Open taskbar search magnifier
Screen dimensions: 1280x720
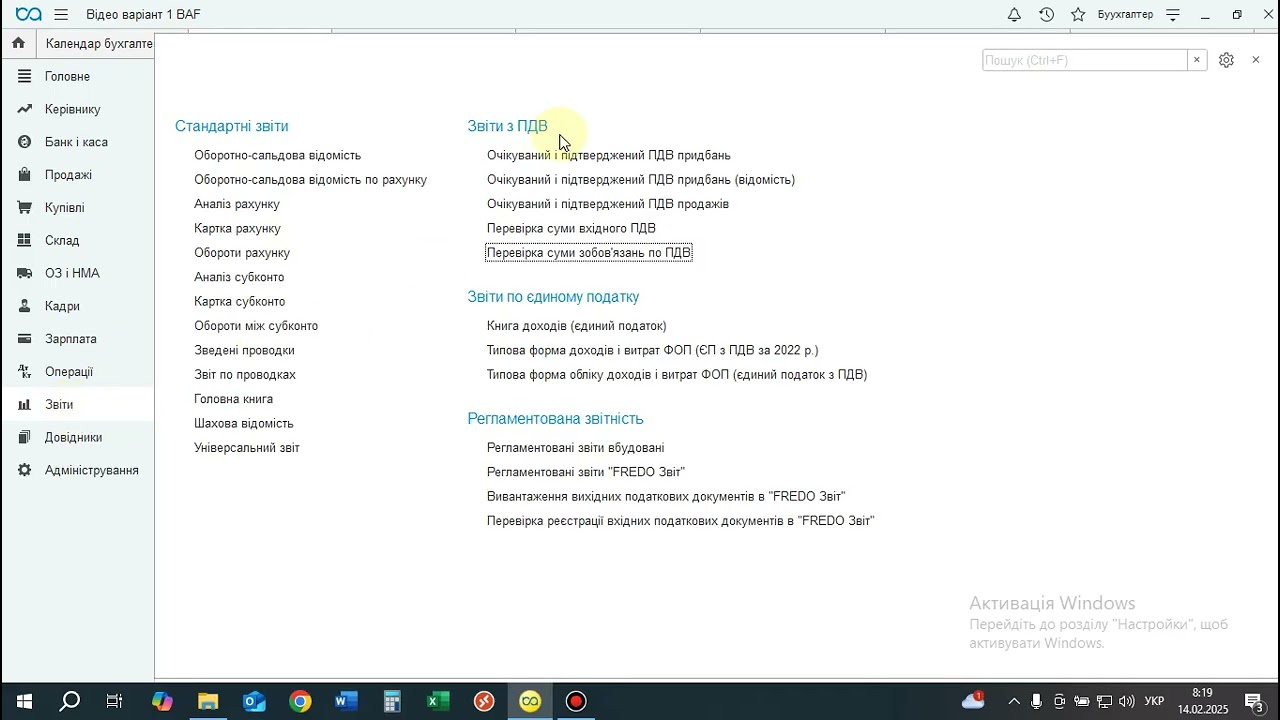pyautogui.click(x=69, y=701)
